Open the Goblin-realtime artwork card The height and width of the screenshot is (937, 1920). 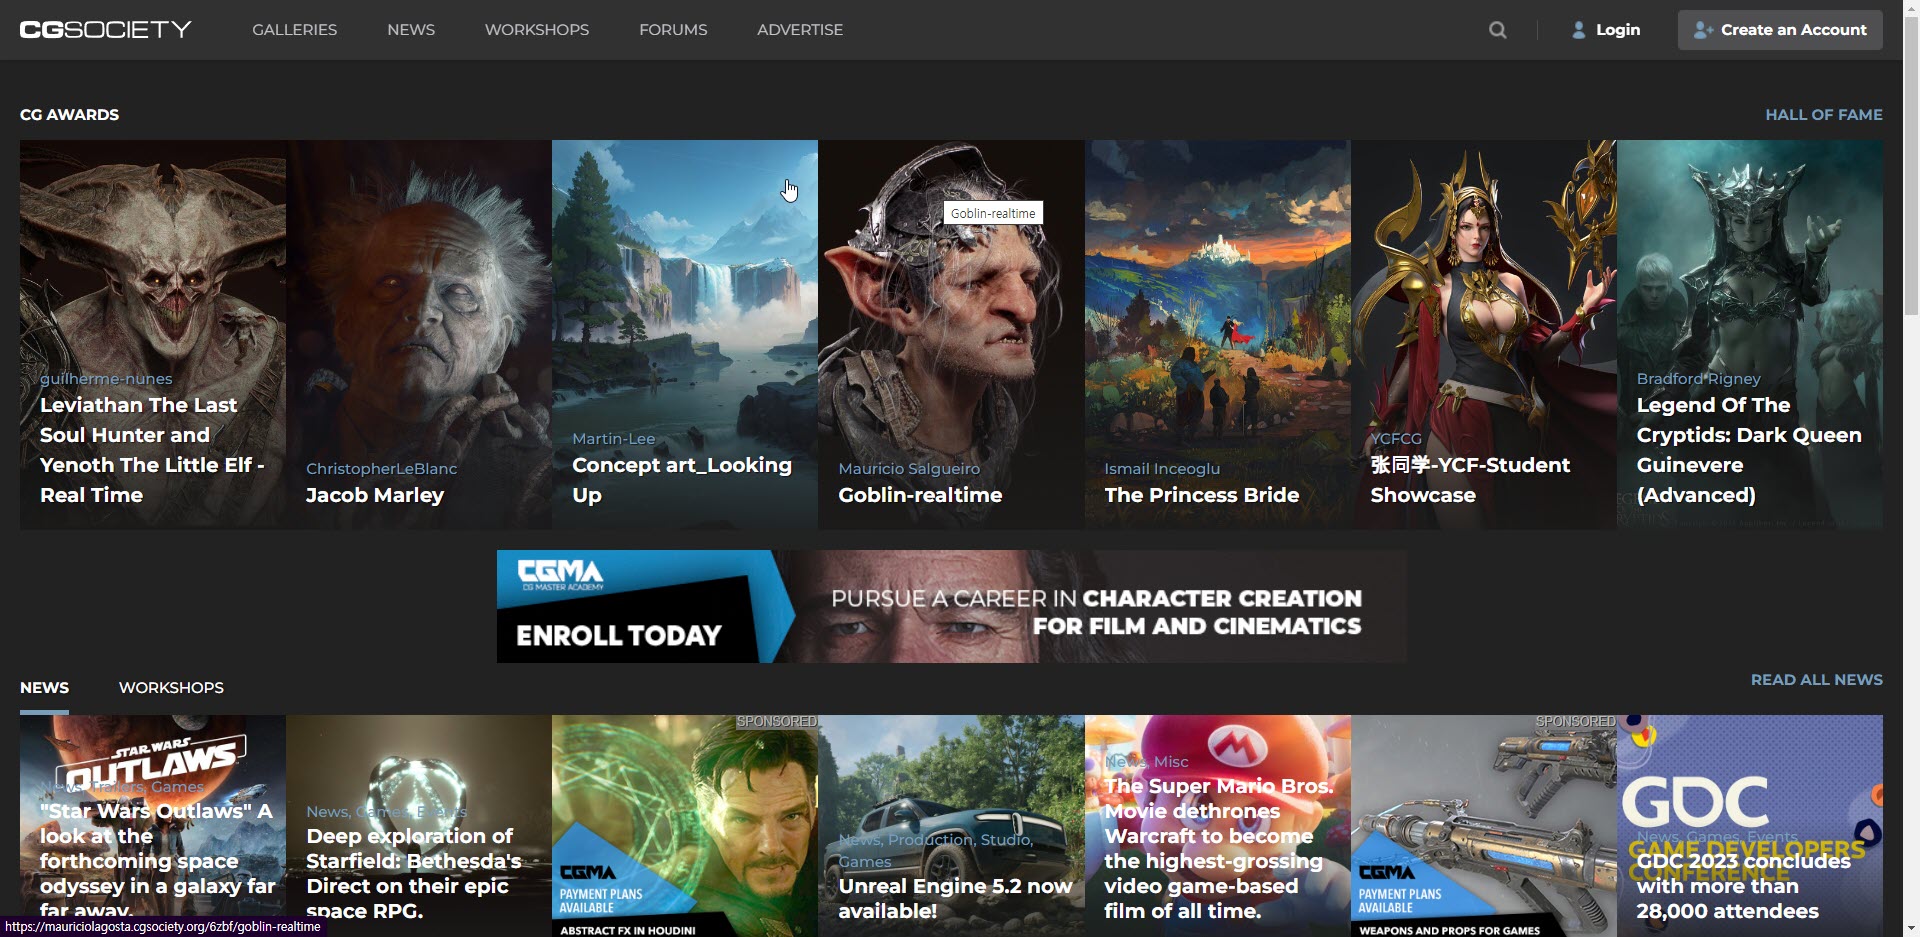(951, 334)
